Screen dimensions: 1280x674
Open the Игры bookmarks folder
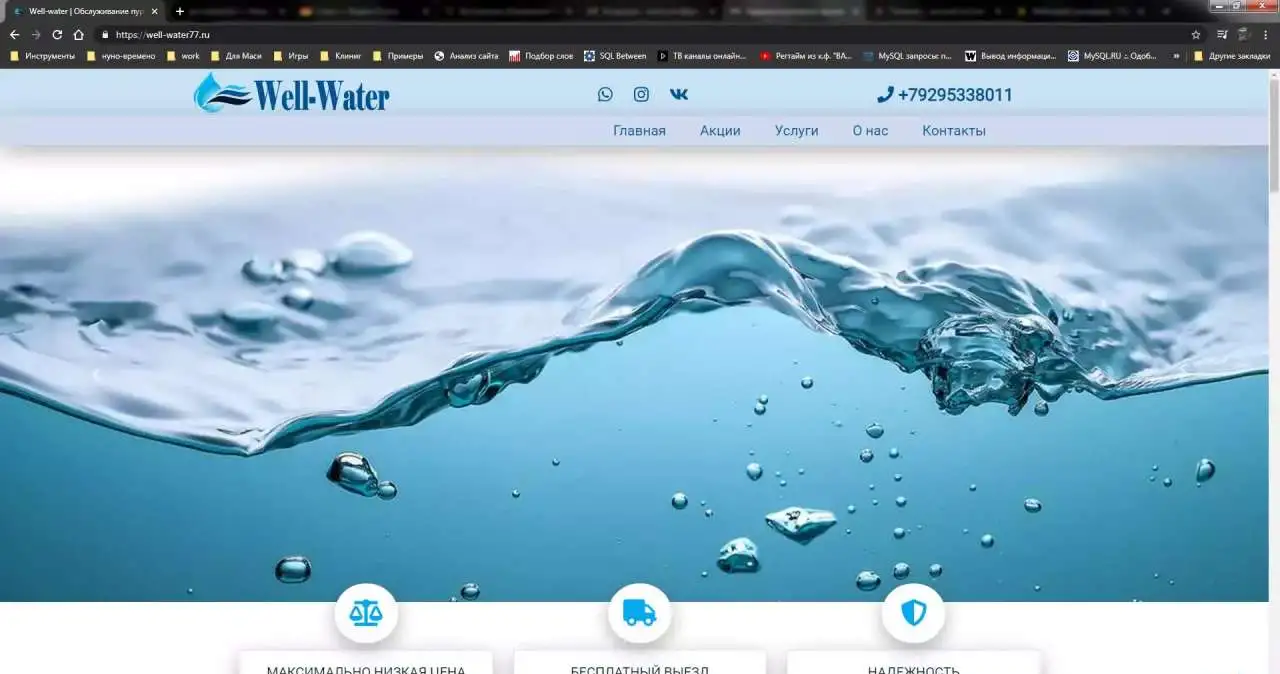pos(290,56)
